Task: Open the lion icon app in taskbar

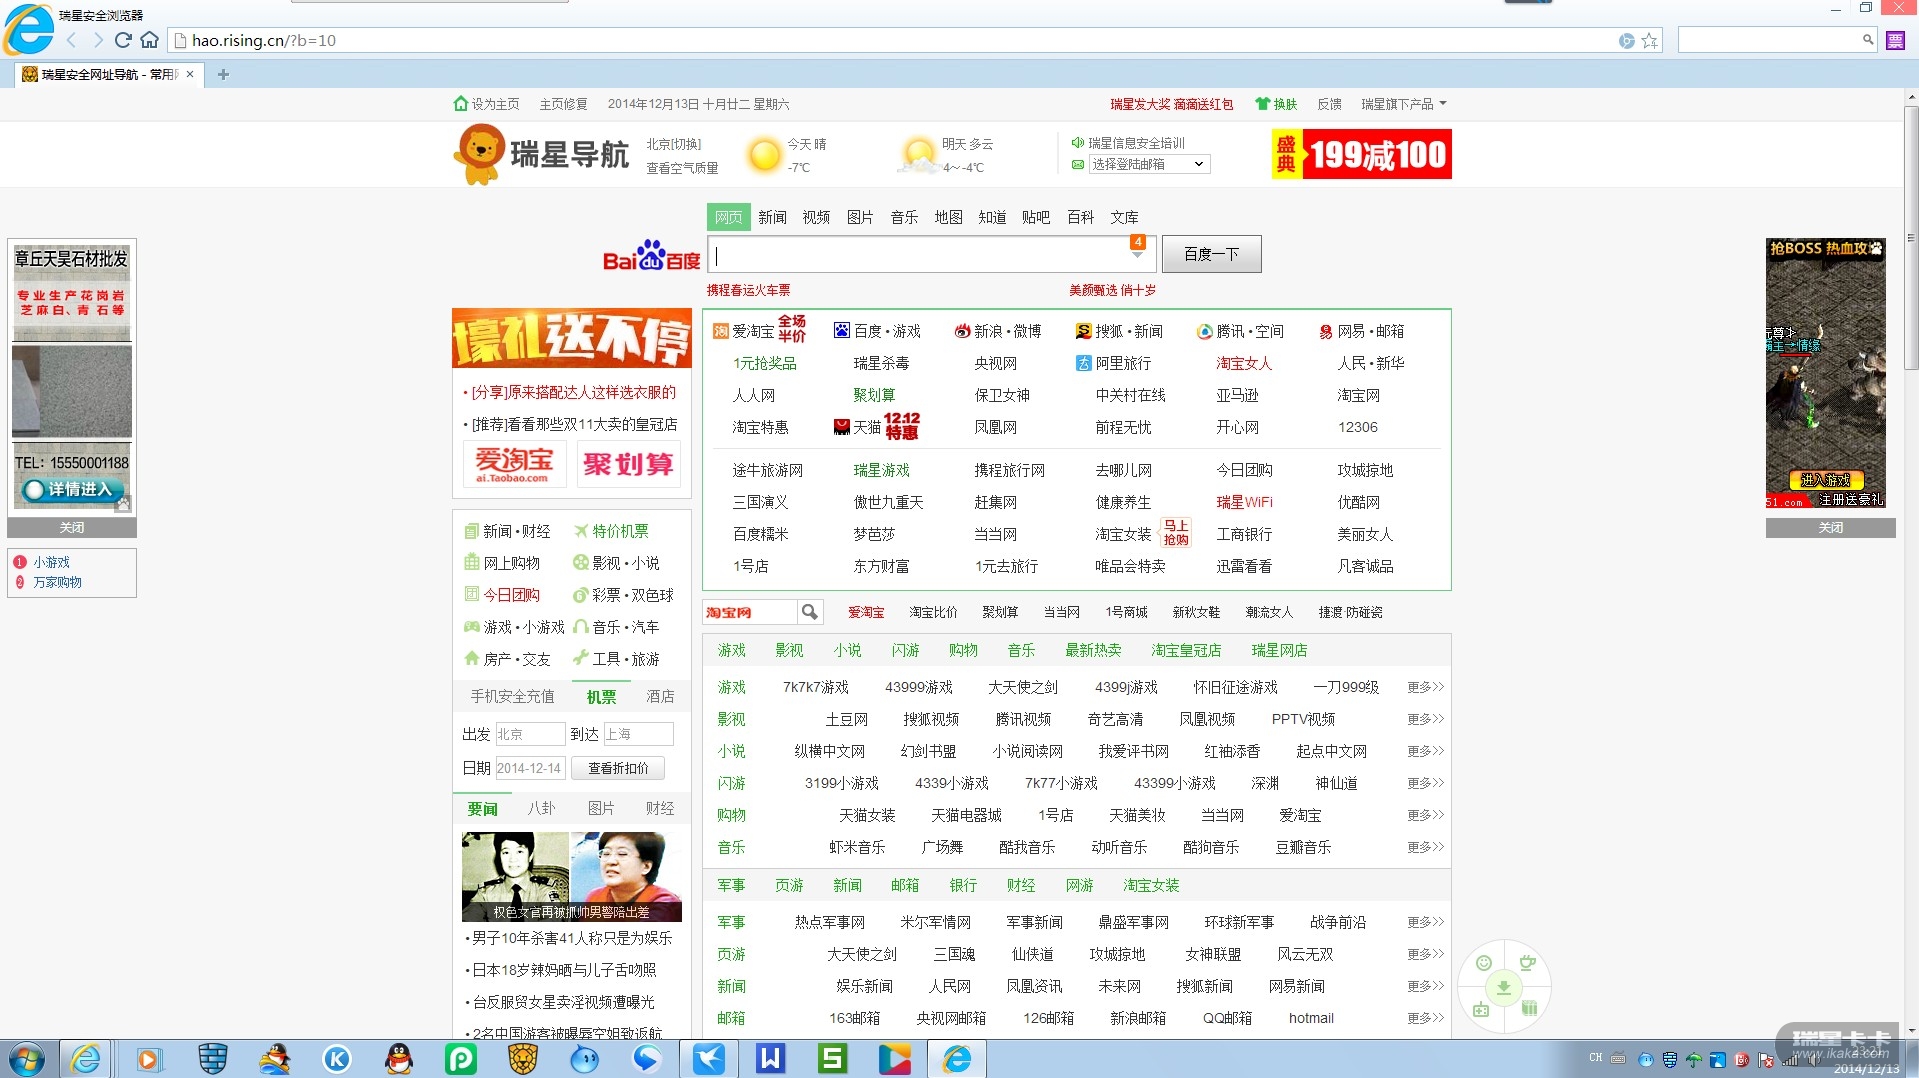Action: coord(522,1058)
